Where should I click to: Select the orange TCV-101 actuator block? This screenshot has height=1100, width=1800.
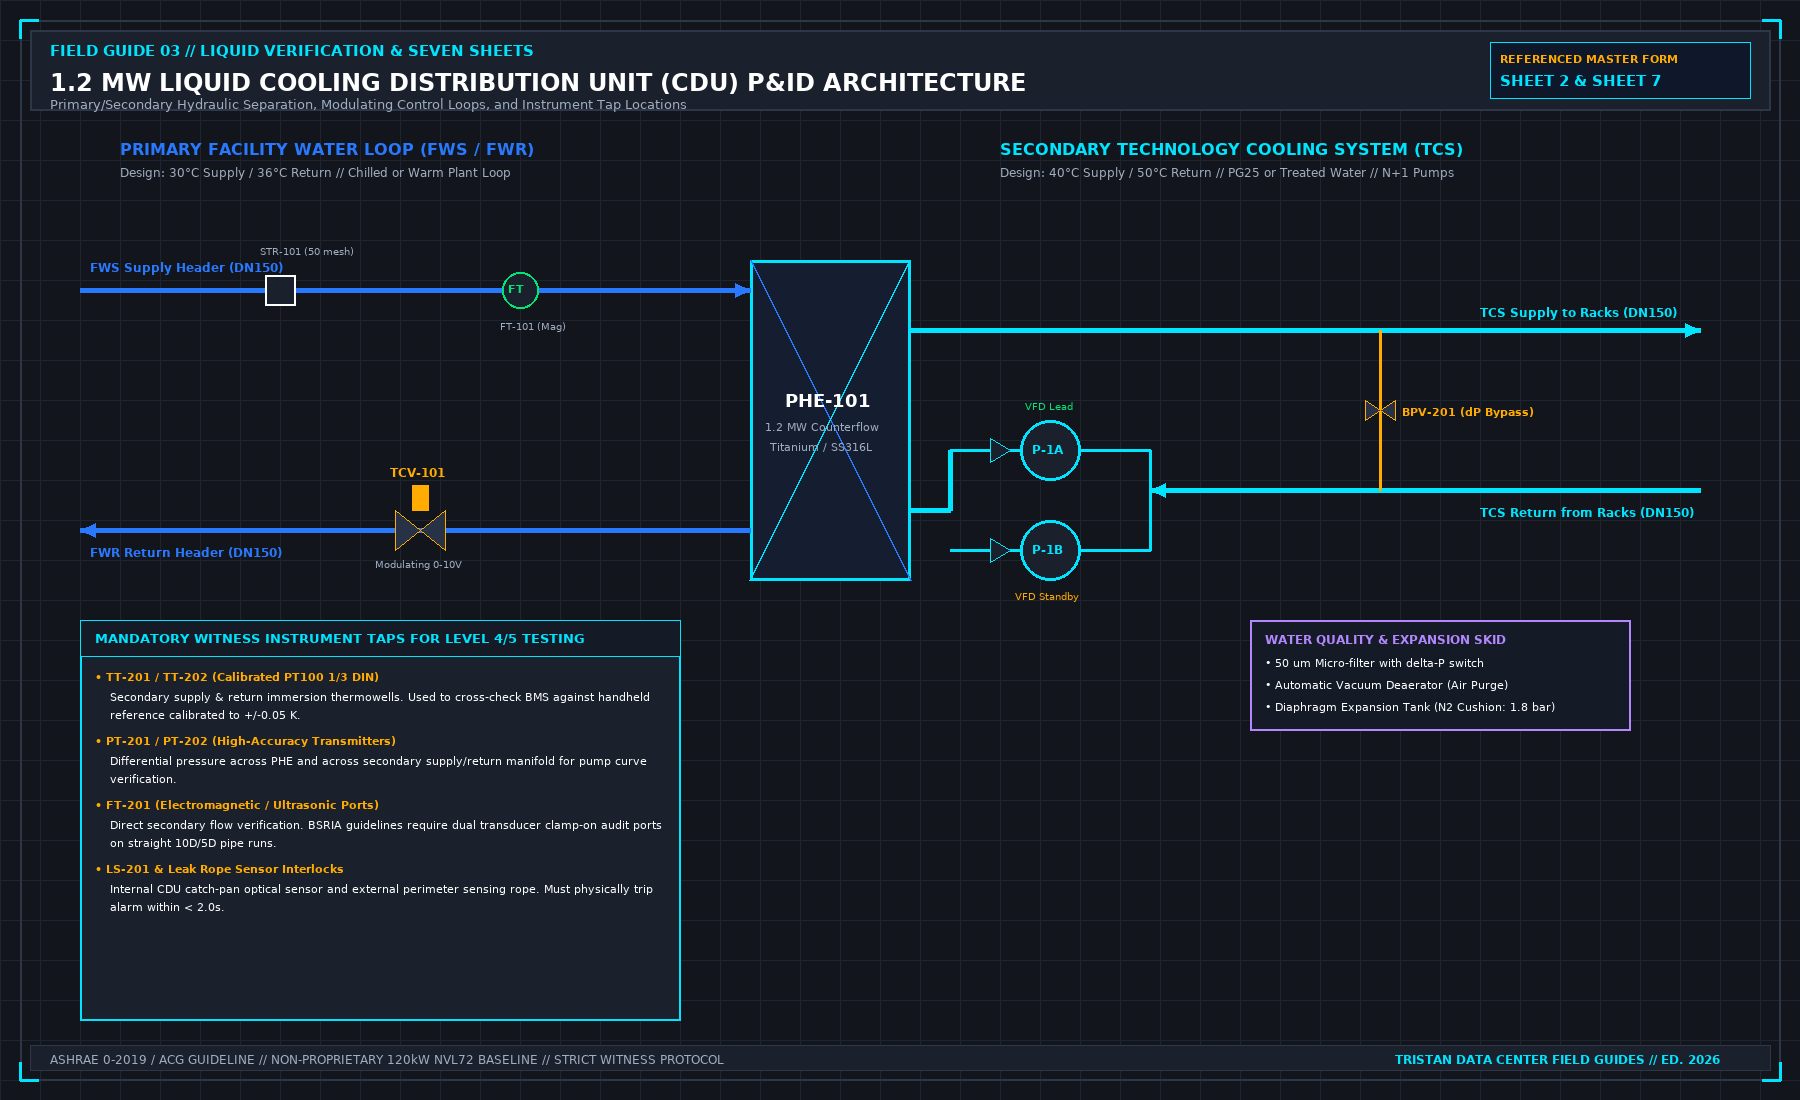tap(420, 498)
